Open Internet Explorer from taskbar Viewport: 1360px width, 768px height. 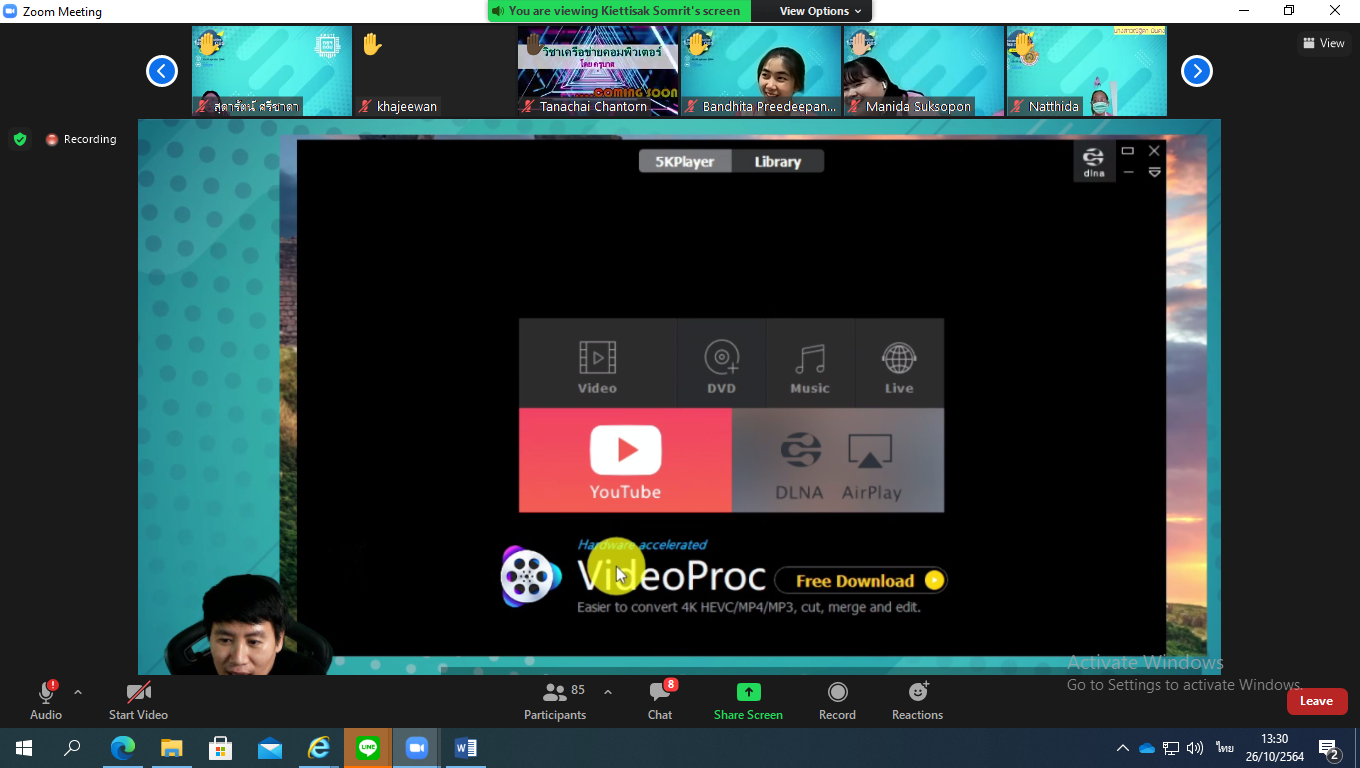[x=319, y=748]
